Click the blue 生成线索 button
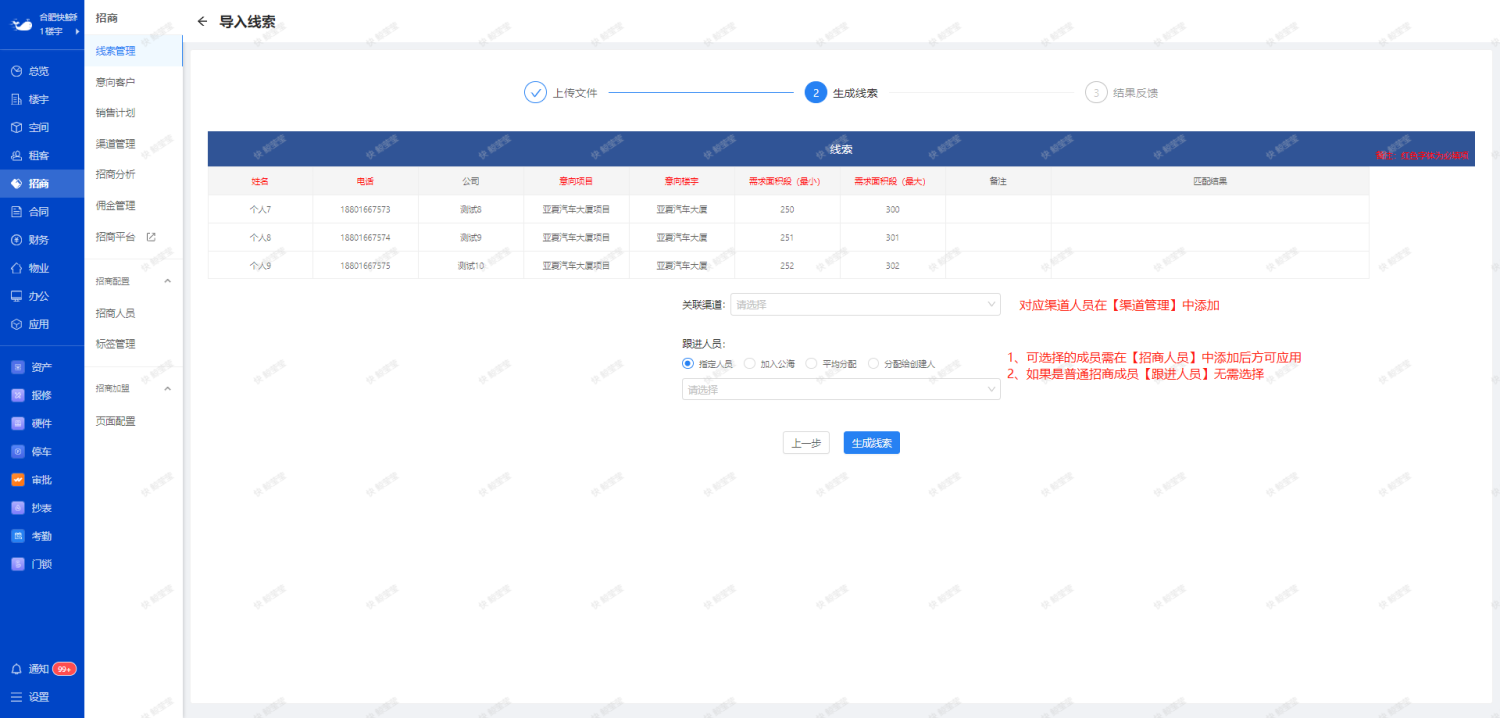Screen dimensions: 1500x718 coord(872,443)
